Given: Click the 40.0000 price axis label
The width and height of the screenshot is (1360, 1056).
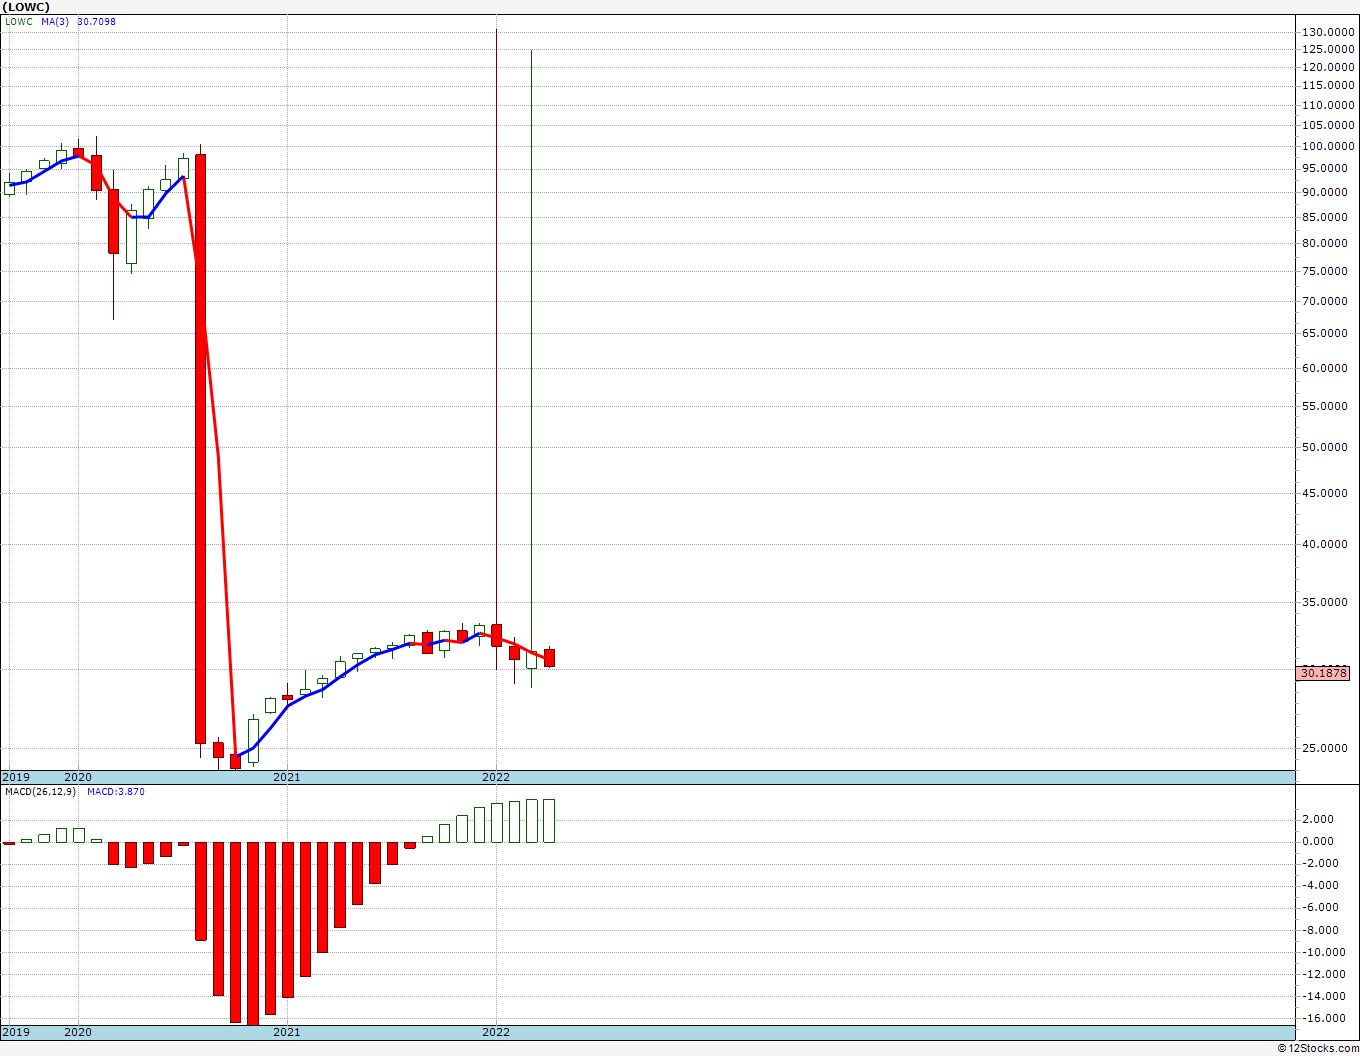Looking at the screenshot, I should [x=1326, y=544].
